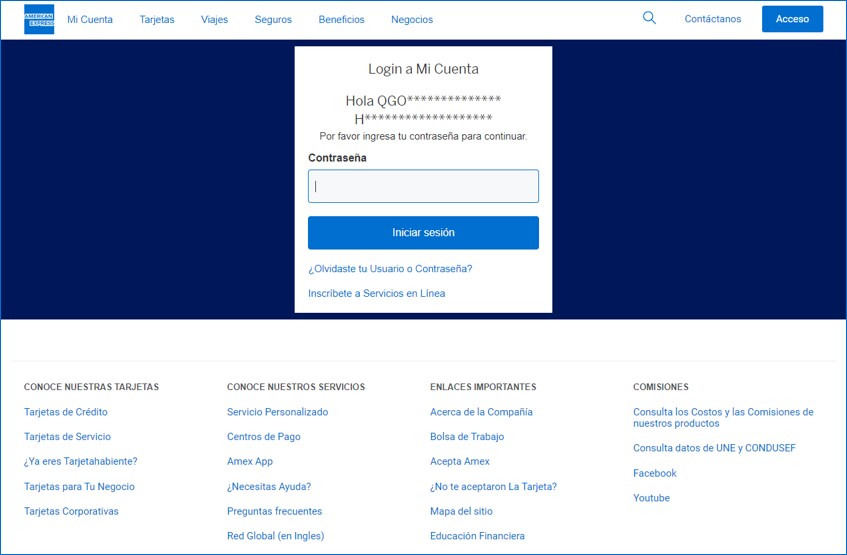
Task: Select Viajes in the top navigation
Action: tap(214, 19)
